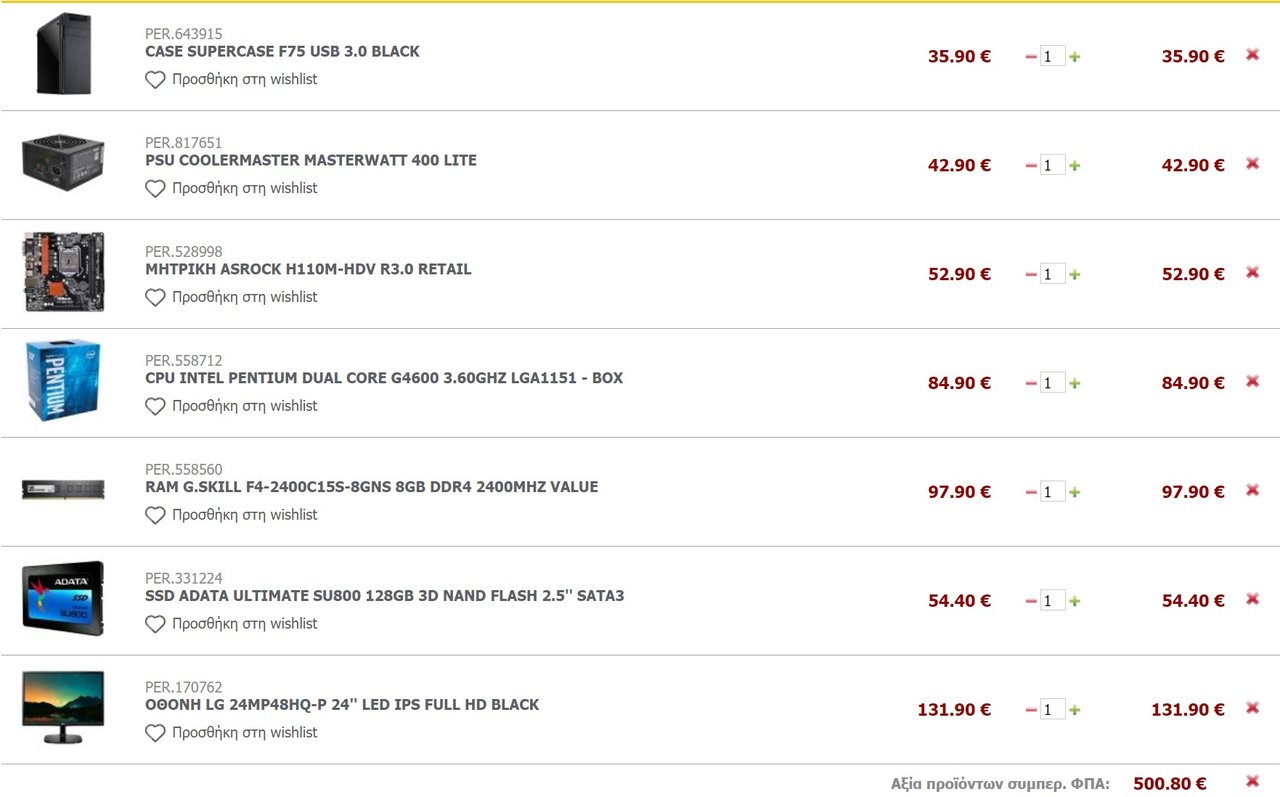Open the ASRock motherboard thumbnail image

pos(63,272)
